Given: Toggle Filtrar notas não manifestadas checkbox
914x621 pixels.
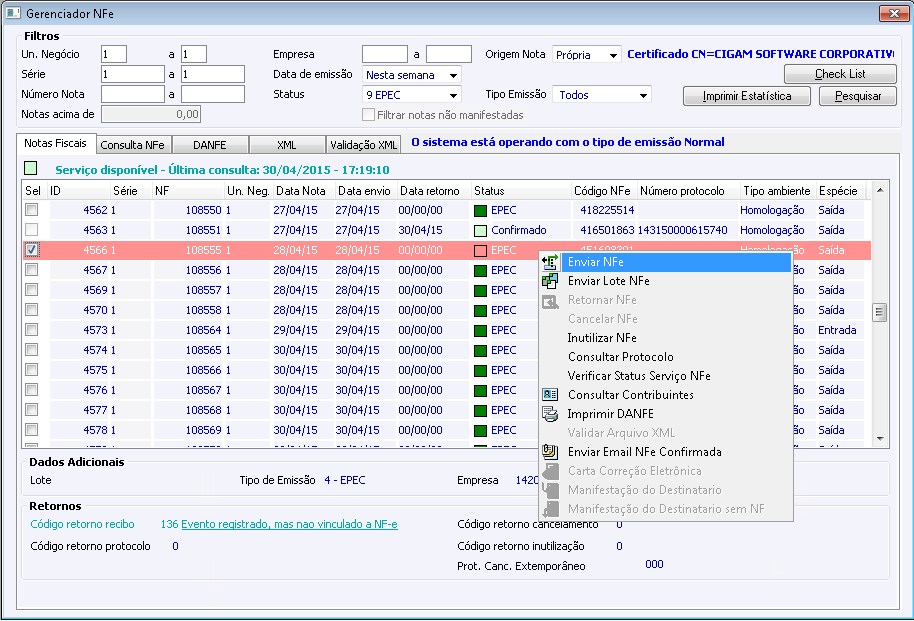Looking at the screenshot, I should (368, 115).
